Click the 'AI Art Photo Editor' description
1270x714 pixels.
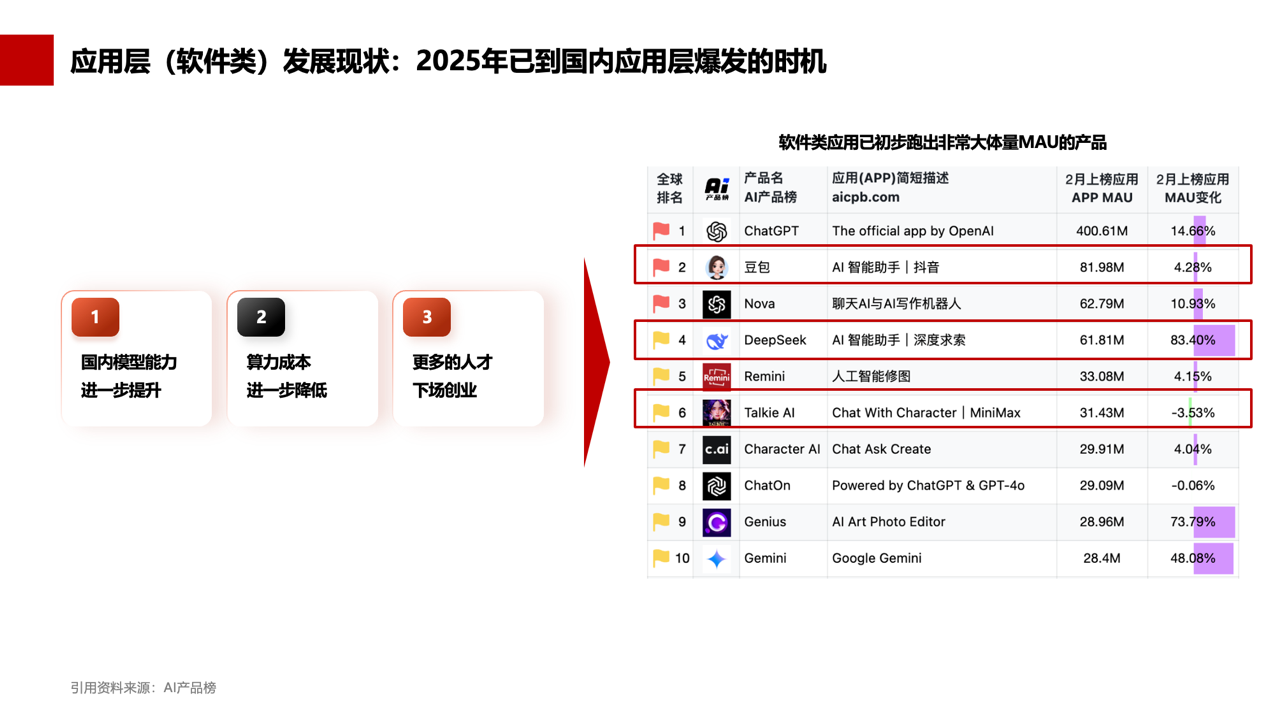coord(888,522)
